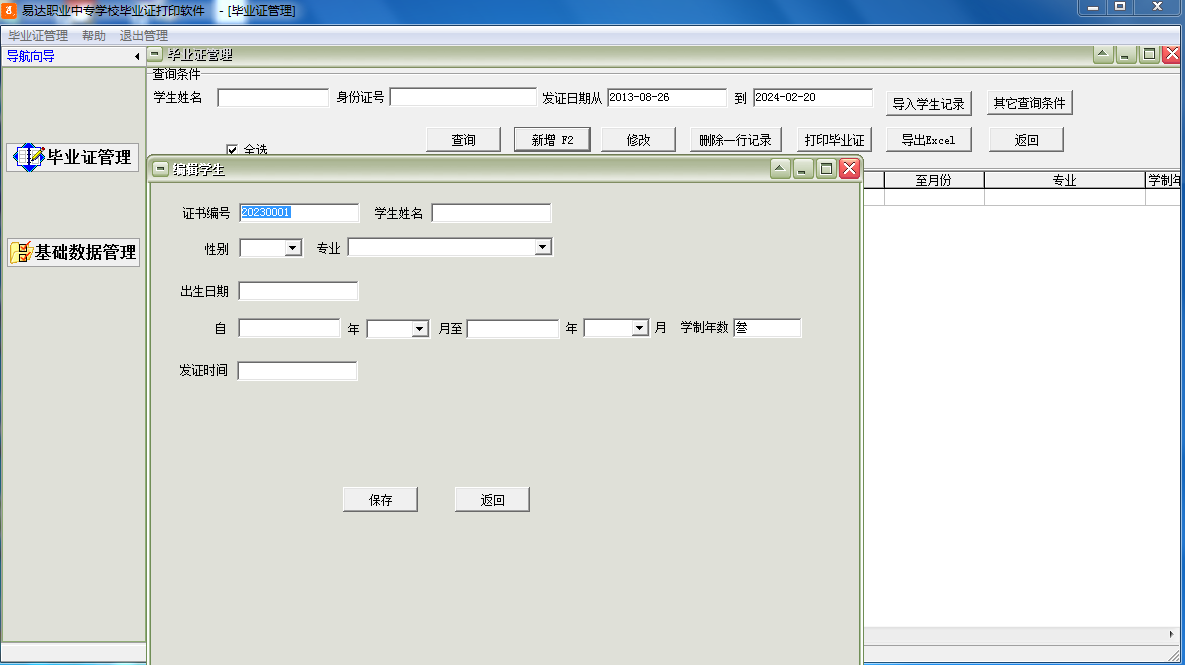Roll up the 毕业证管理 window with the up arrow
Screen dimensions: 1185x665
pyautogui.click(x=1103, y=54)
